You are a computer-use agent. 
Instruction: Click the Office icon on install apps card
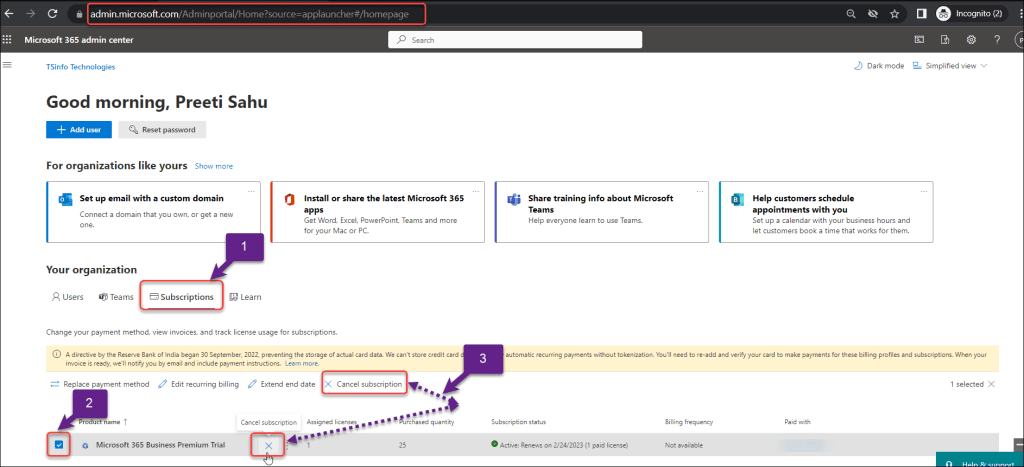click(x=290, y=199)
